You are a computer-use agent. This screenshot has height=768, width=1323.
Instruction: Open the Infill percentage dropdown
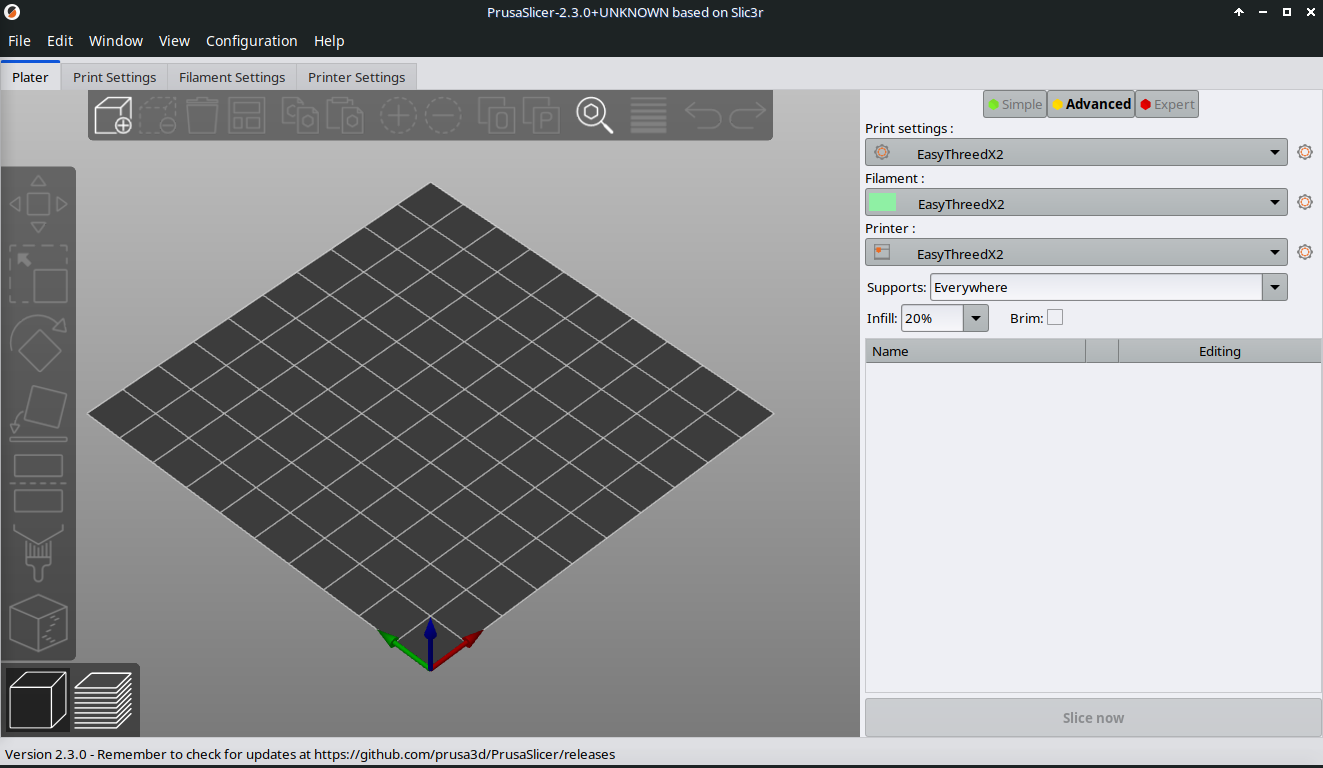click(x=975, y=318)
